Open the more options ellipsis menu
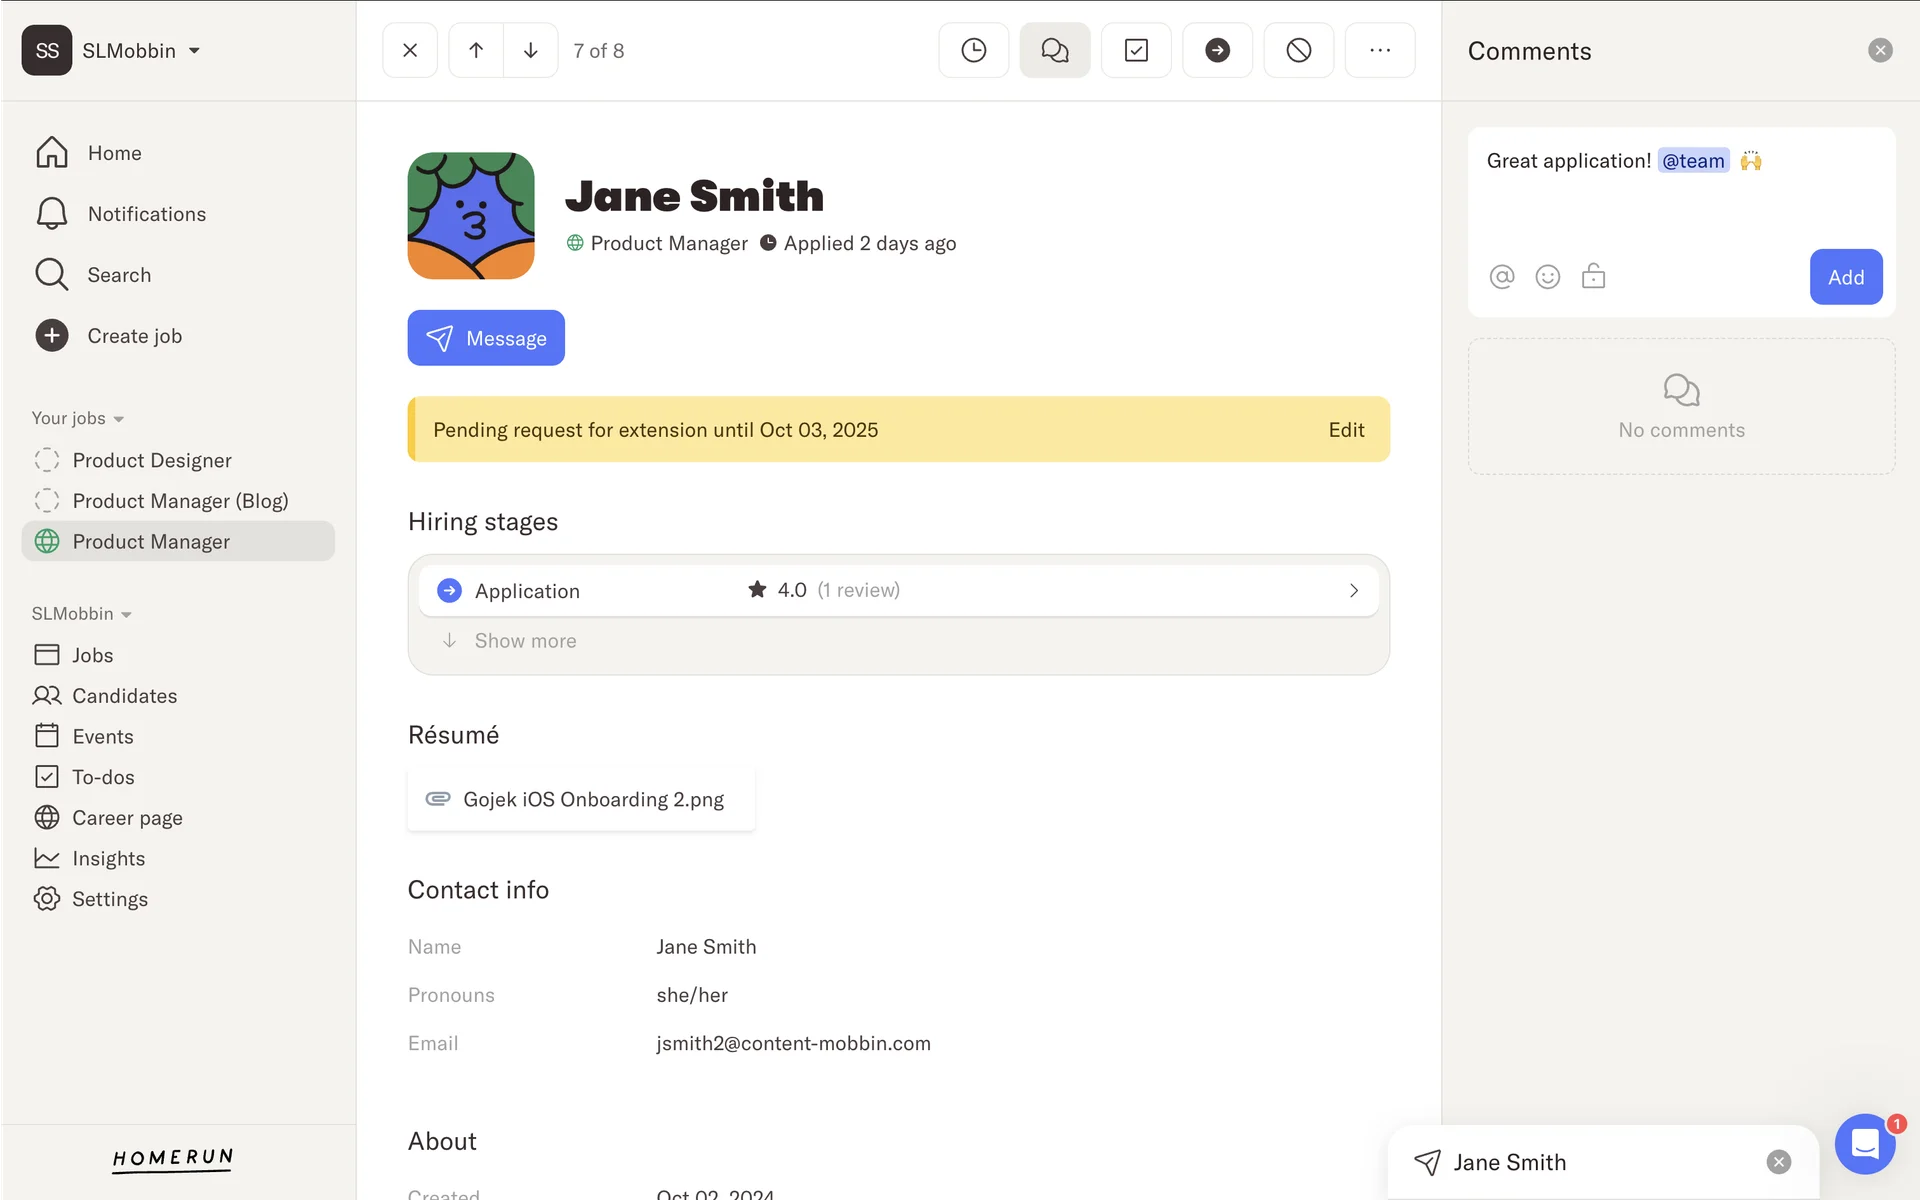This screenshot has width=1920, height=1200. point(1379,50)
